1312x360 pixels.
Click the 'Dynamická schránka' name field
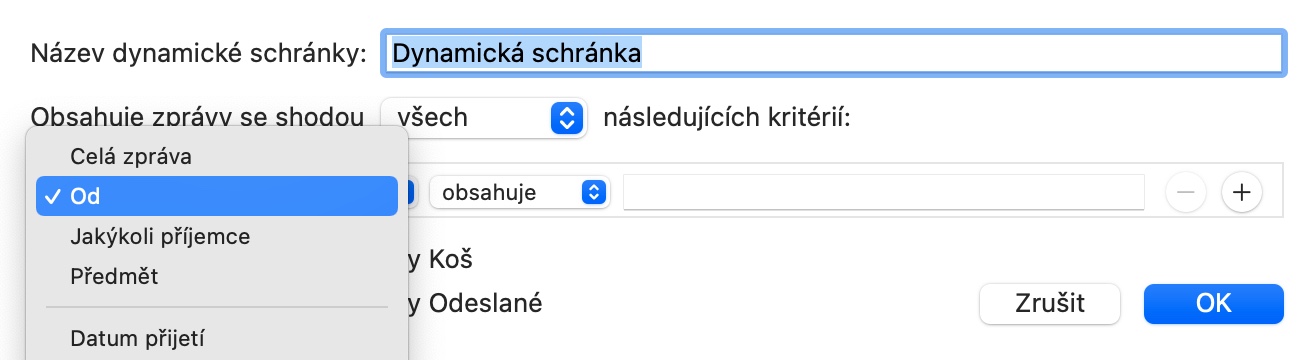tap(832, 53)
